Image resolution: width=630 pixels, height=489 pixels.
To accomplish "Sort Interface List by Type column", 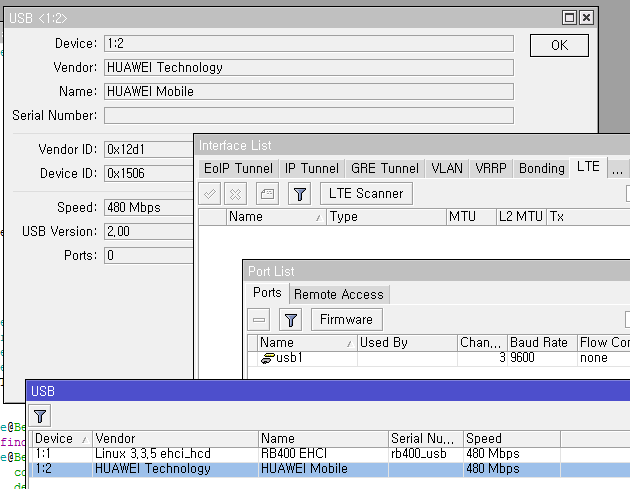I will [386, 217].
